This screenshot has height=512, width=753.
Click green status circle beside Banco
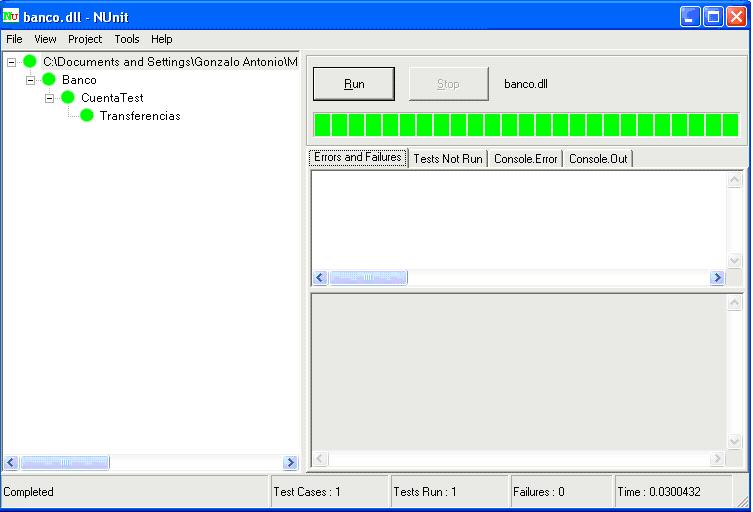[49, 79]
